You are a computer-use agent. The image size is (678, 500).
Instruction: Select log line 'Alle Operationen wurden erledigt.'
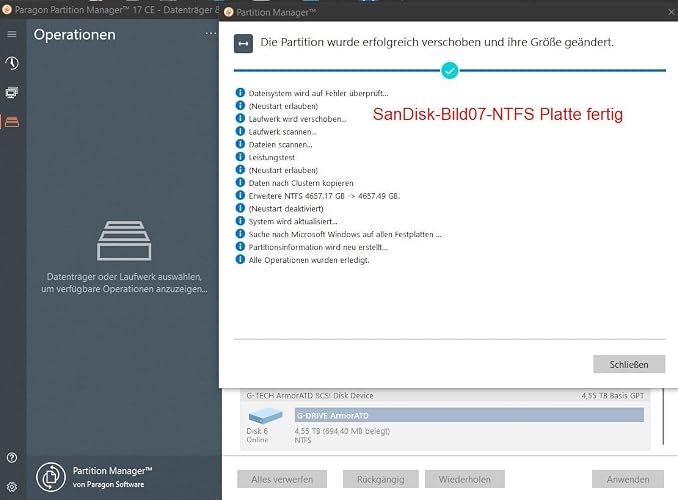click(309, 260)
